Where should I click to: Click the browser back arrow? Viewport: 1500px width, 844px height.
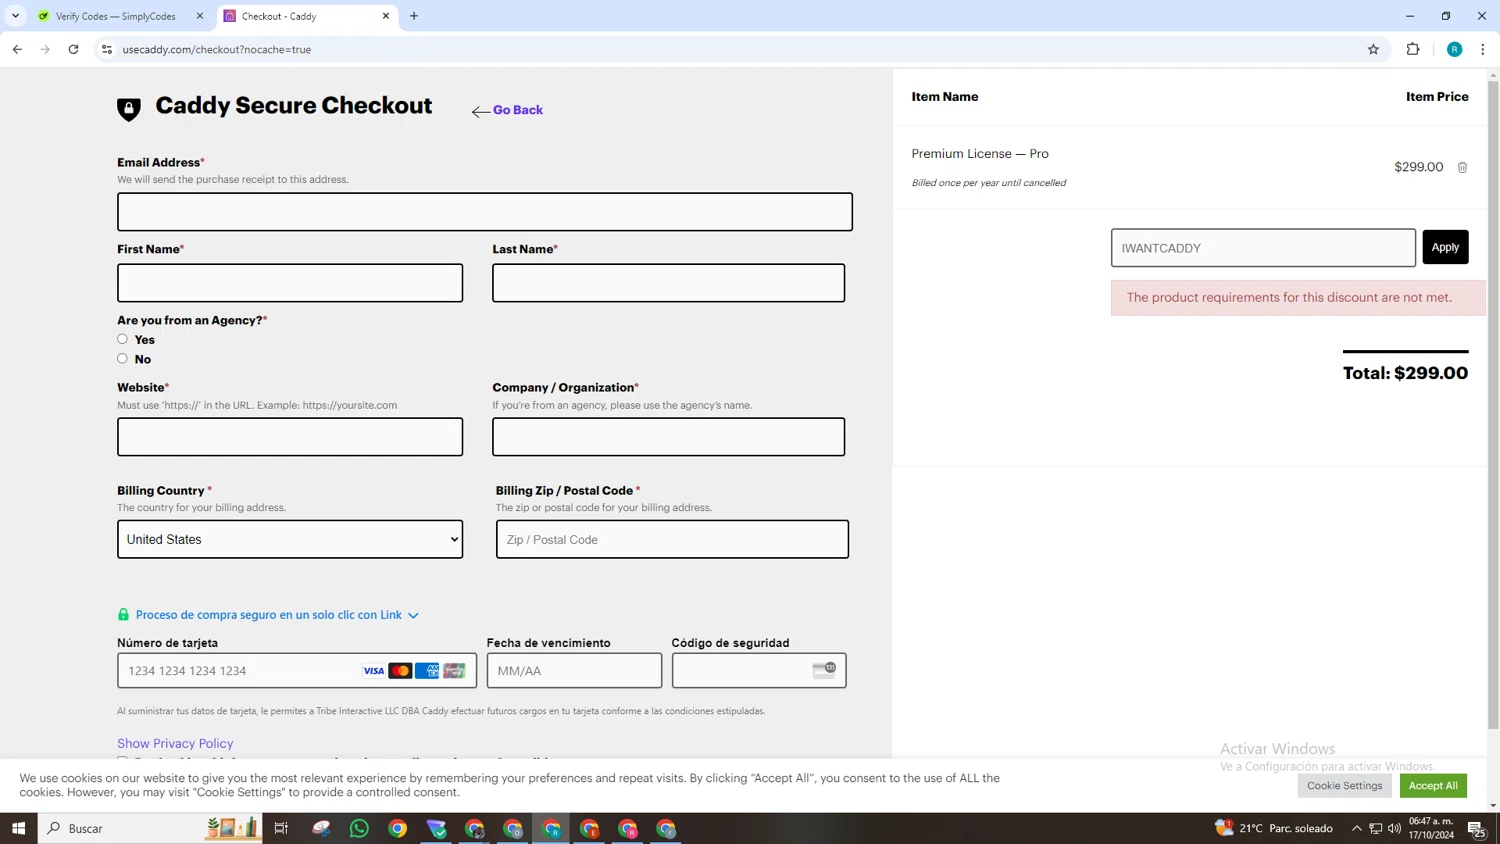(17, 49)
